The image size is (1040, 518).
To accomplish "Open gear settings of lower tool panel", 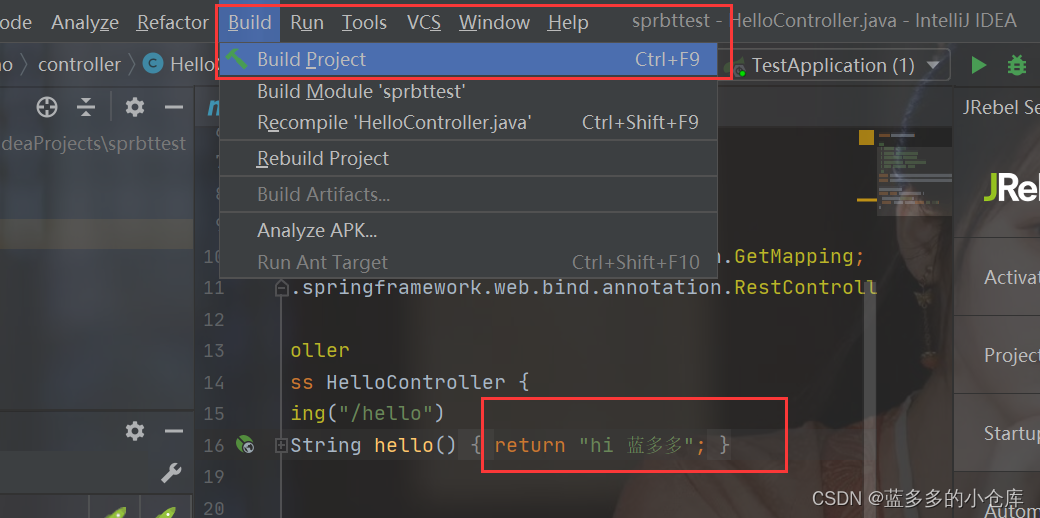I will tap(135, 431).
